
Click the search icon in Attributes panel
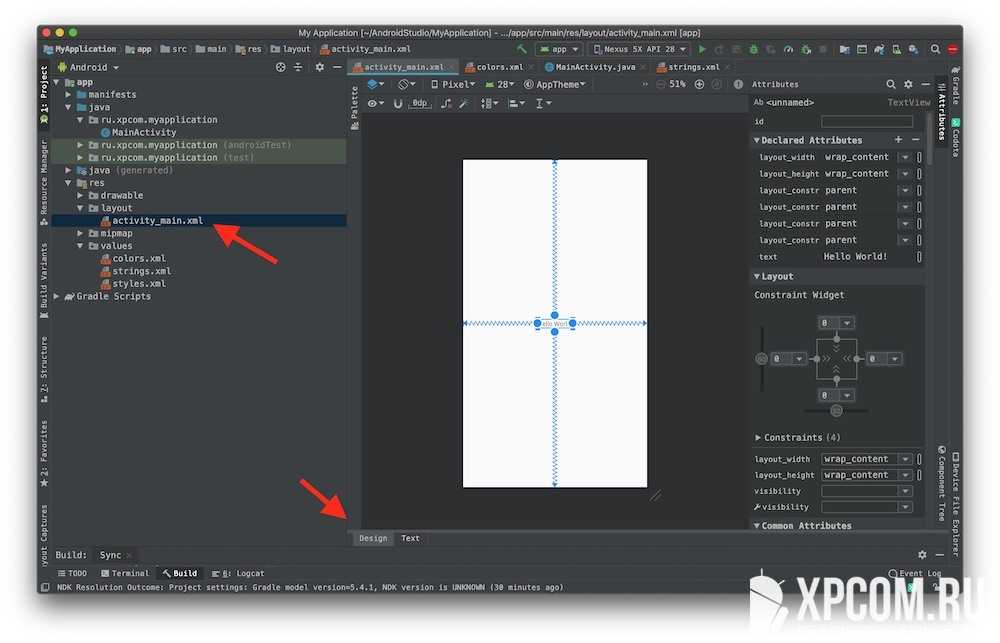[891, 85]
